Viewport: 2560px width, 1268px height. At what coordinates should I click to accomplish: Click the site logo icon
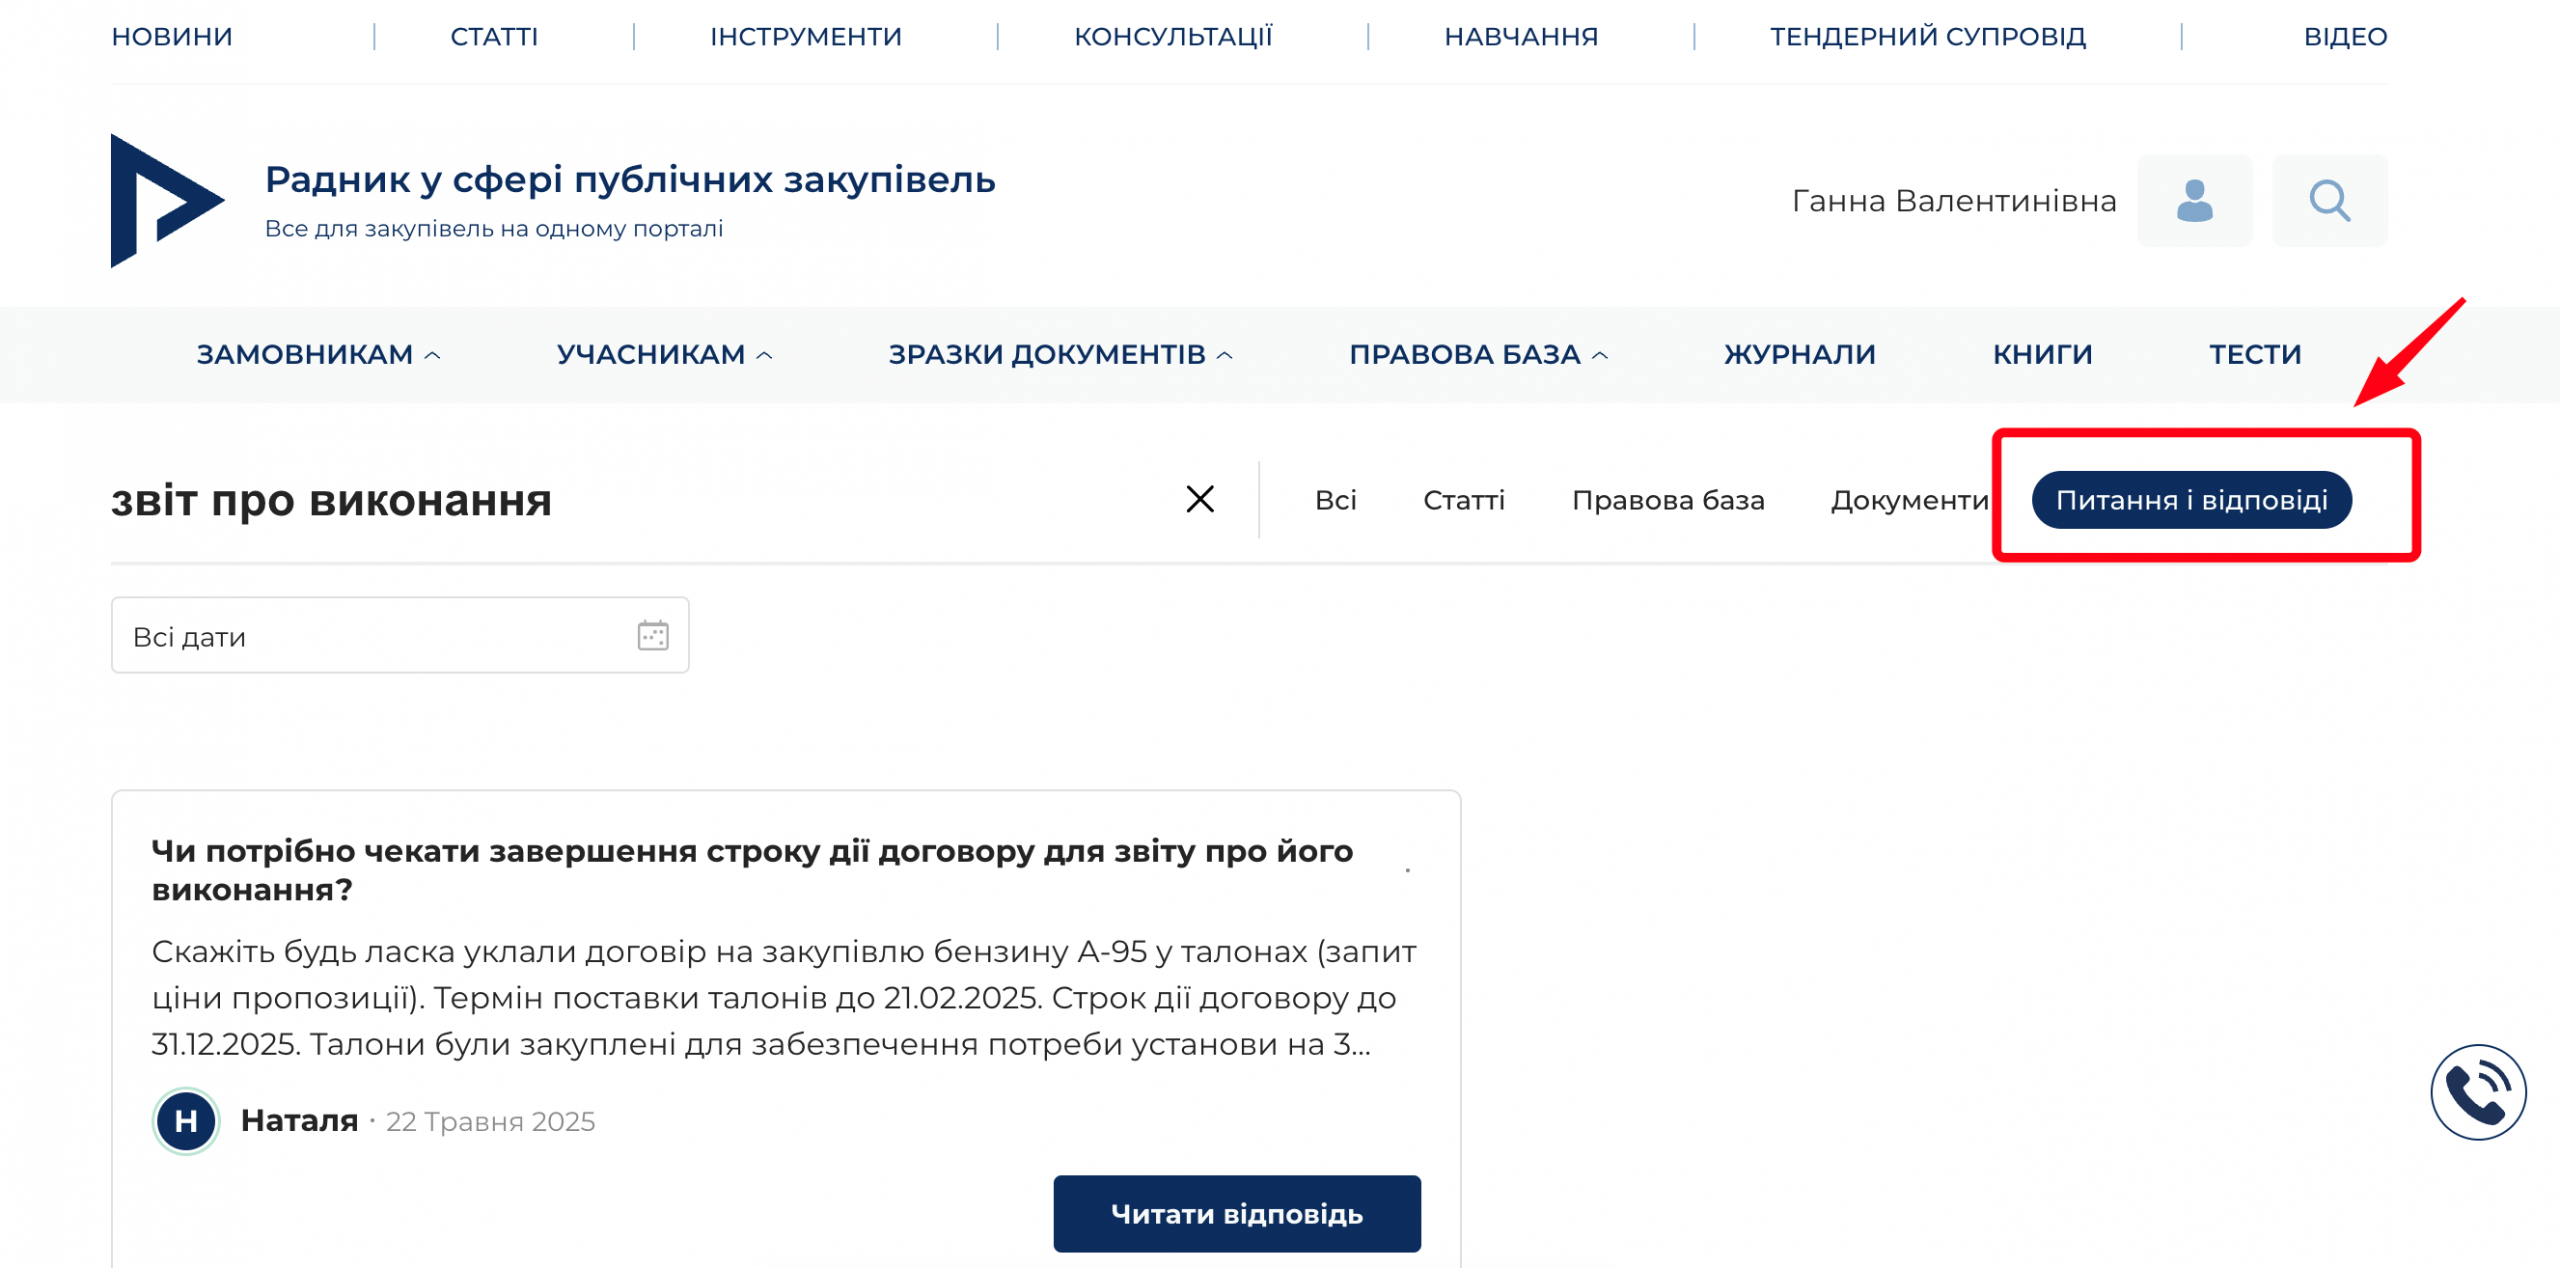(165, 201)
